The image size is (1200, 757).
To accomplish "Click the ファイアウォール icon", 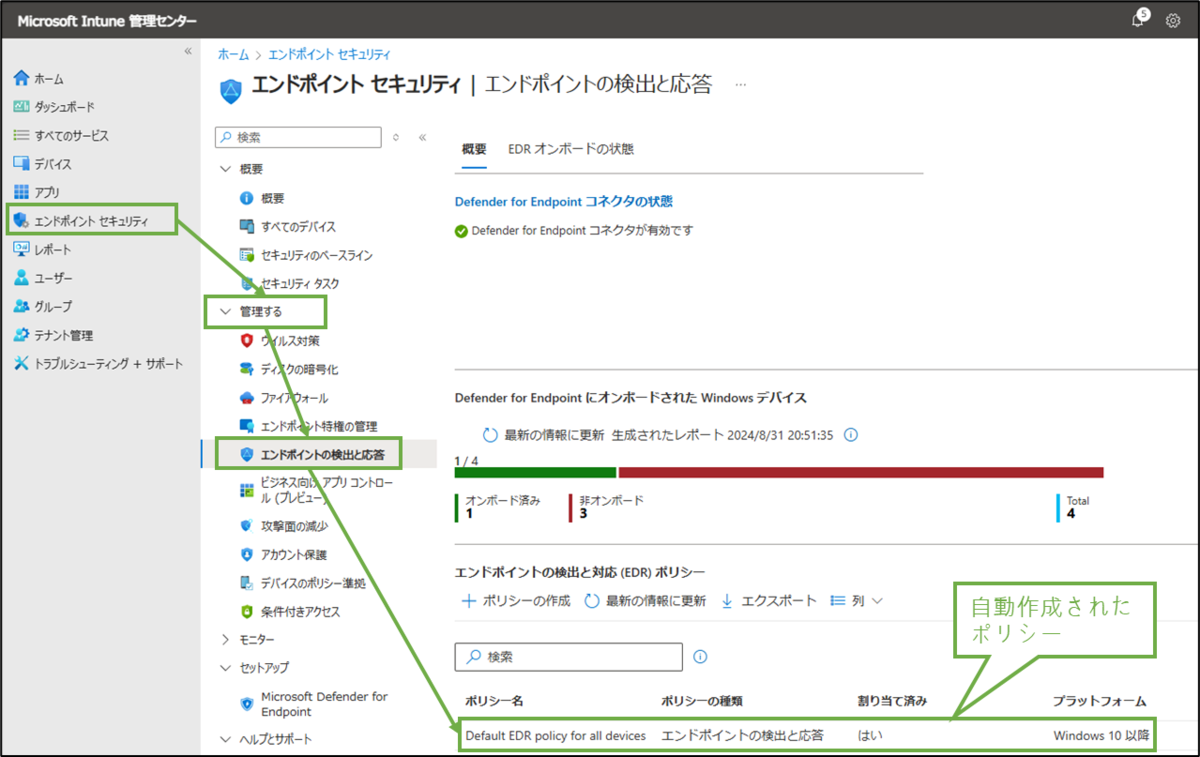I will (247, 398).
